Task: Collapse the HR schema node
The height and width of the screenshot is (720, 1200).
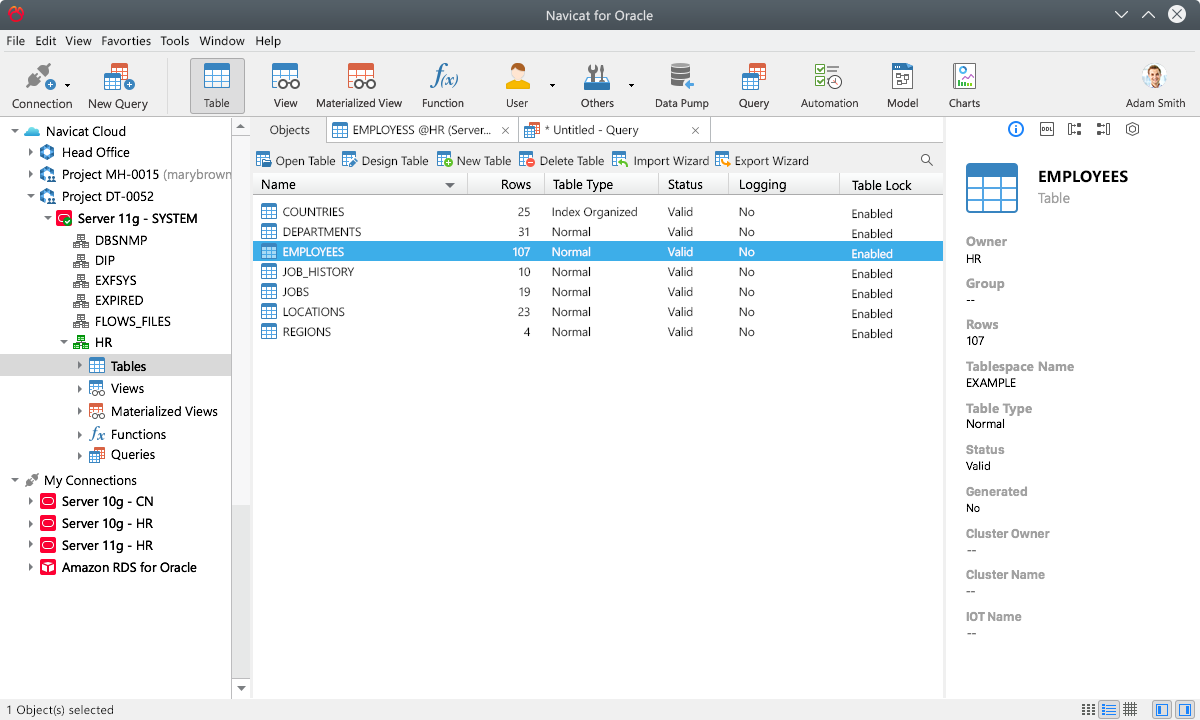Action: click(x=64, y=342)
